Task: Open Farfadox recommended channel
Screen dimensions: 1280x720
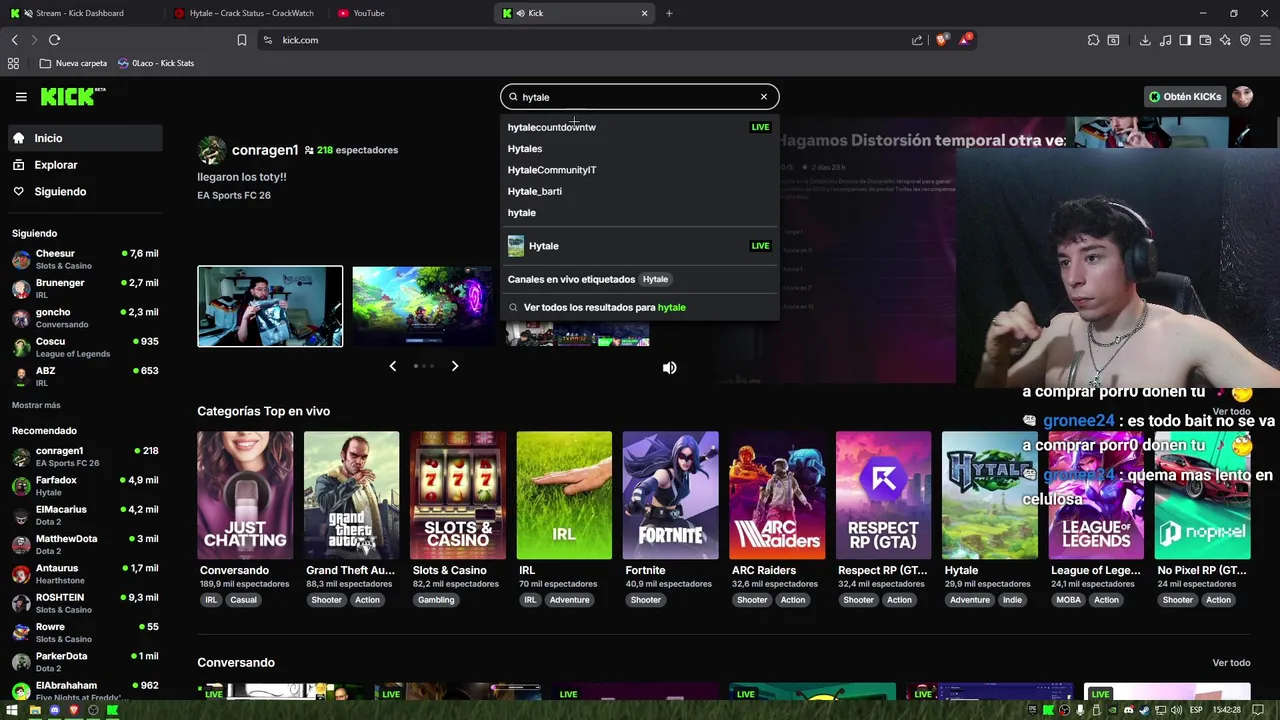Action: (85, 486)
